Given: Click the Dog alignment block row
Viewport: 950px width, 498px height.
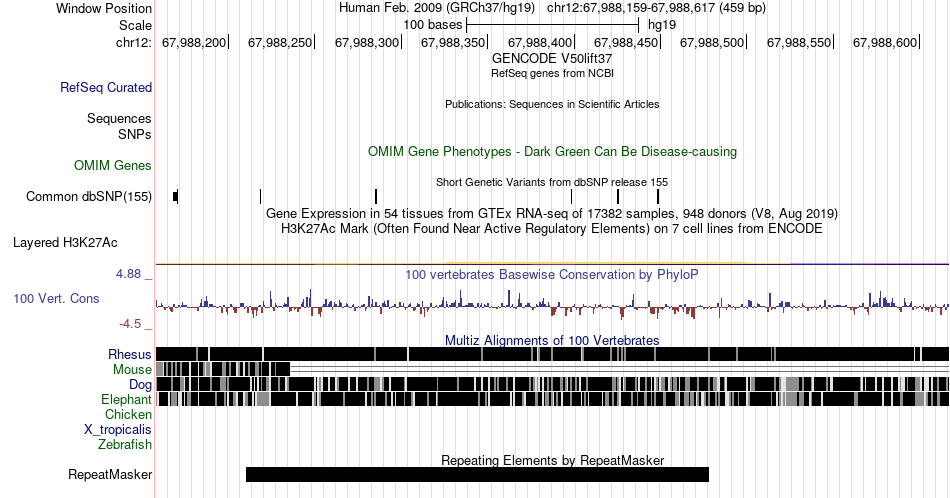Looking at the screenshot, I should click(x=552, y=384).
